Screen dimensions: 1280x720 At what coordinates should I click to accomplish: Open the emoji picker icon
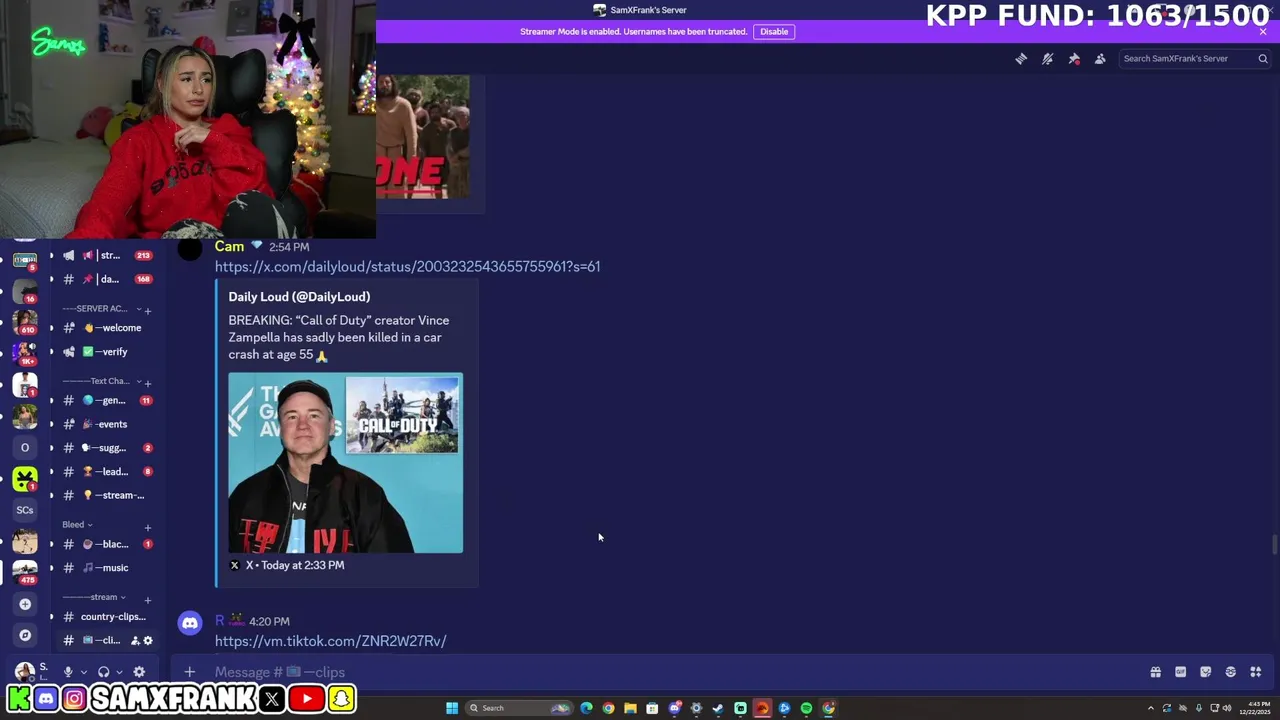tap(1230, 672)
